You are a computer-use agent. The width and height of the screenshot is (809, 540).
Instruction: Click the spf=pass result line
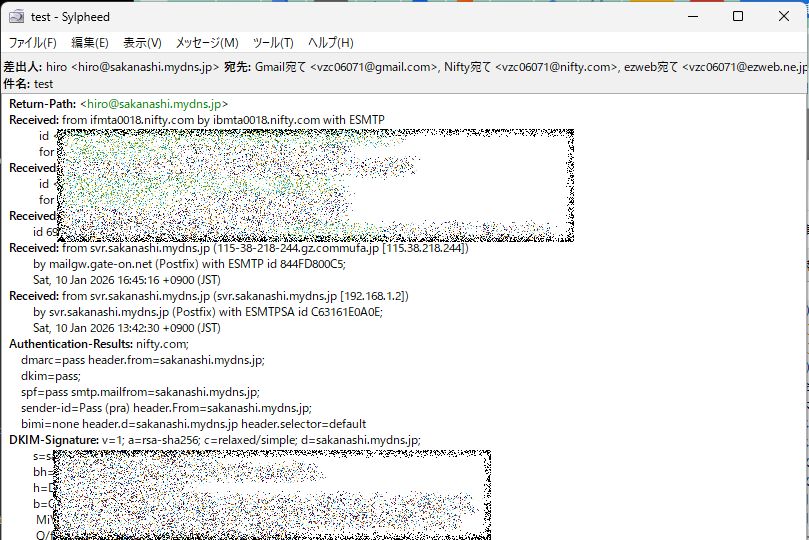[x=140, y=392]
